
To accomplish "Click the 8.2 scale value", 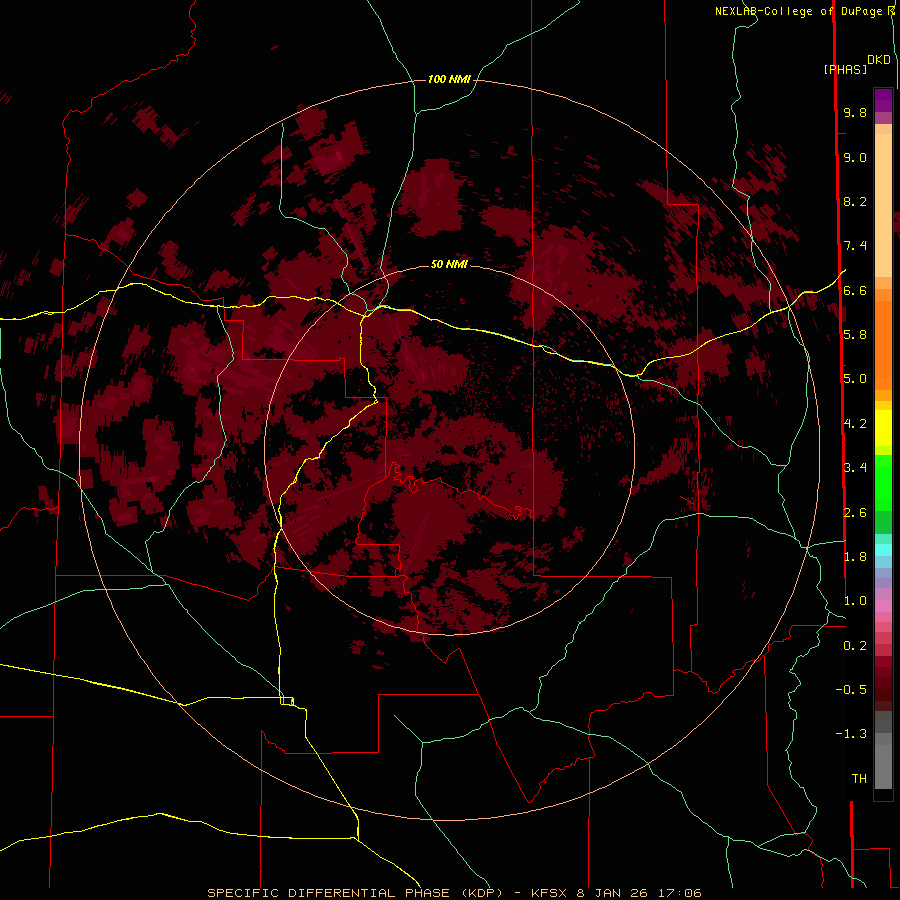I will pos(855,202).
